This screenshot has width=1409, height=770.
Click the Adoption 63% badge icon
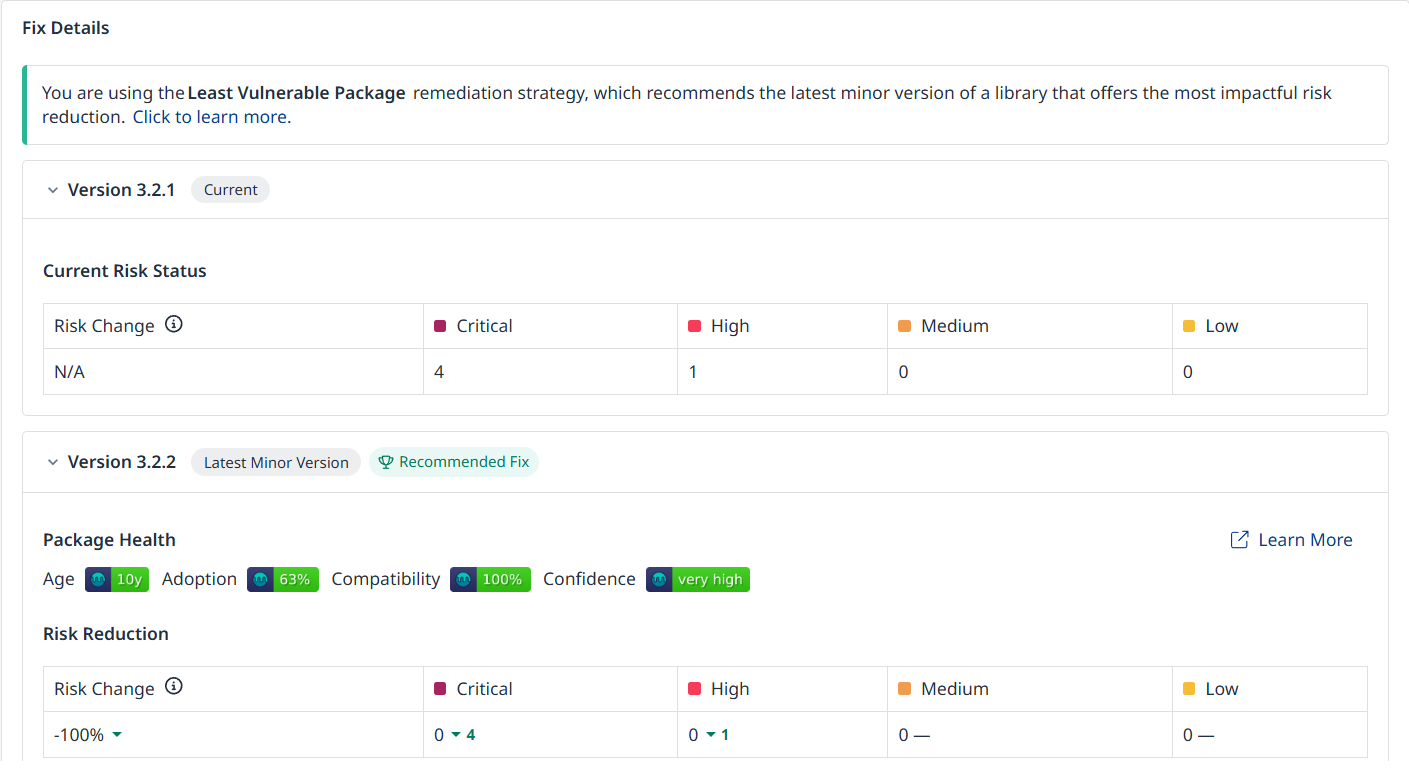click(x=260, y=580)
